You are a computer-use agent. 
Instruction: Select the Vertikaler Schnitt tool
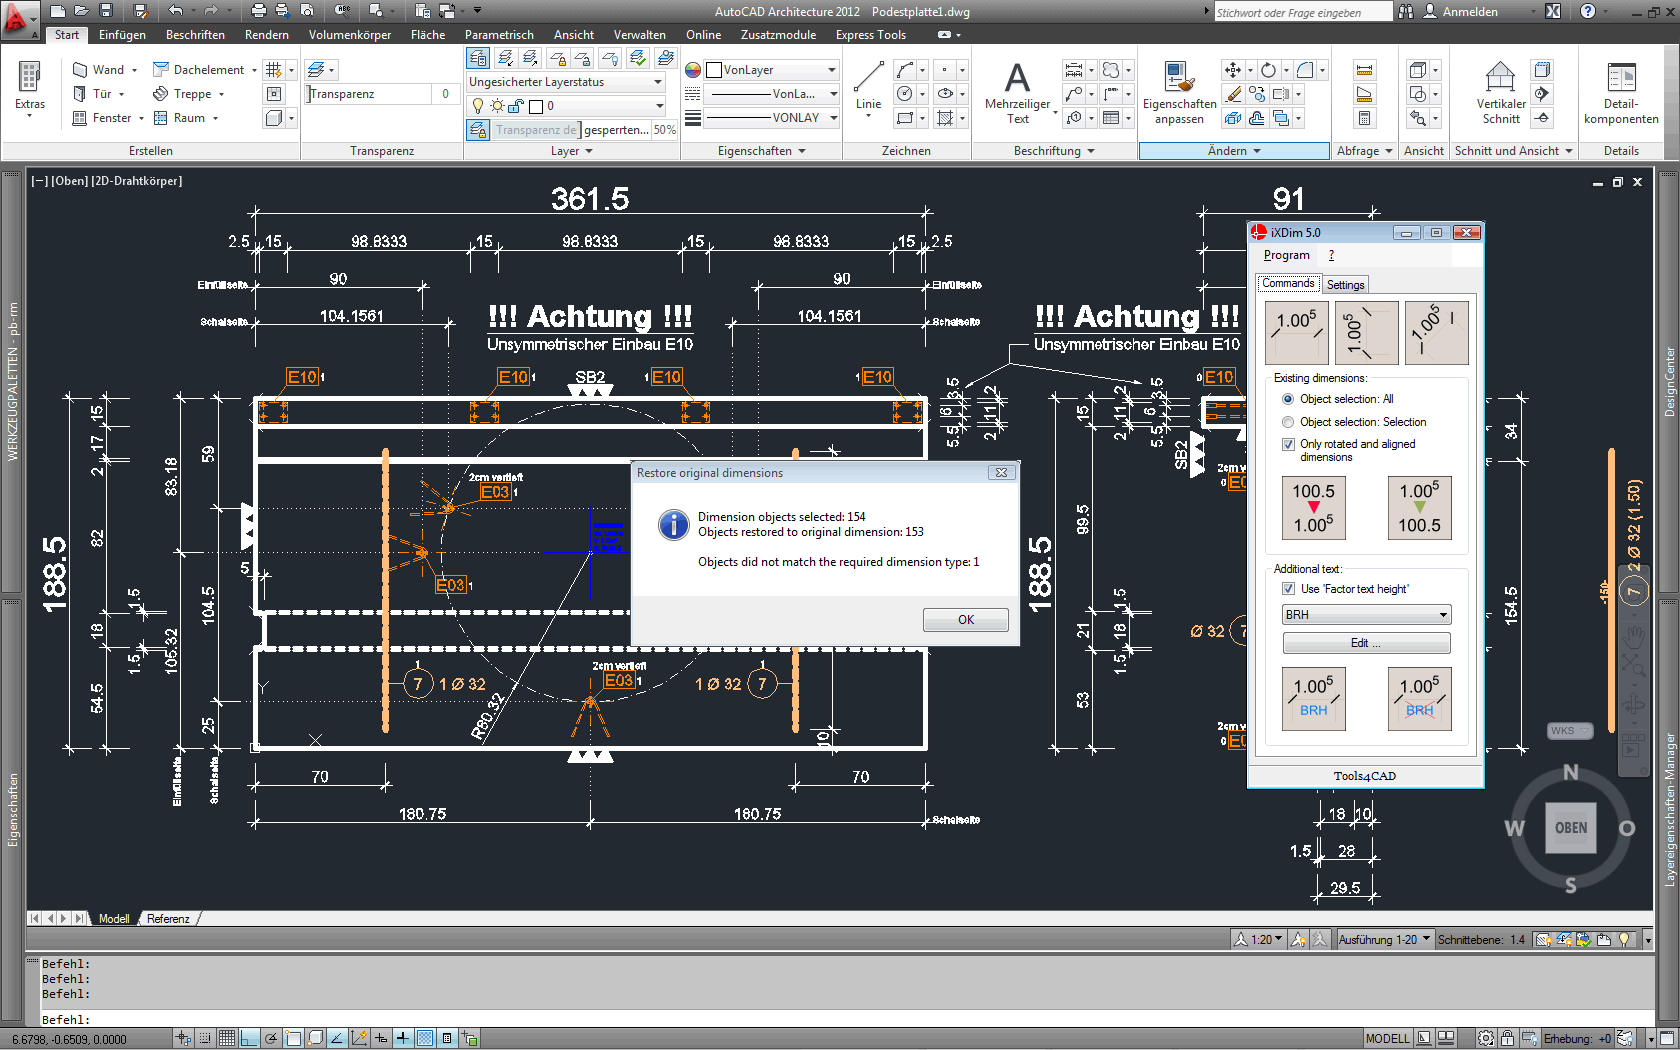click(x=1500, y=92)
